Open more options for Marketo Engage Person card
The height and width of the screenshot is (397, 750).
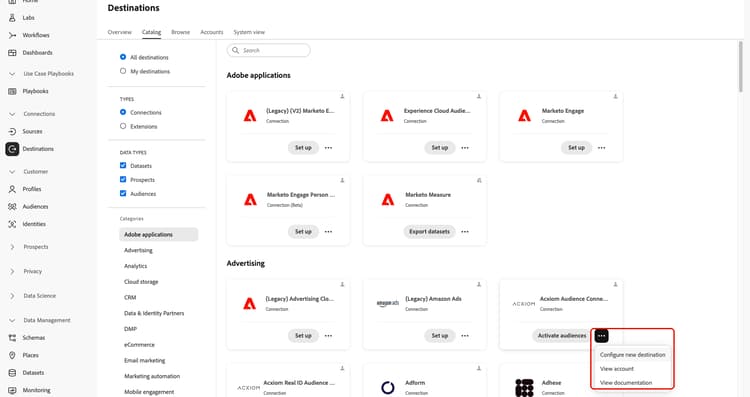click(x=328, y=232)
